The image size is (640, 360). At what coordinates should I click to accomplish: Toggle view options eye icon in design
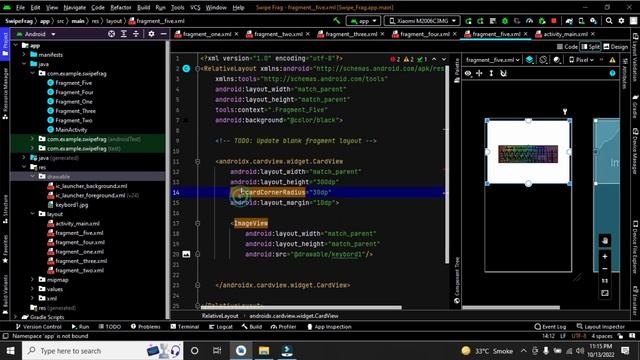click(468, 73)
